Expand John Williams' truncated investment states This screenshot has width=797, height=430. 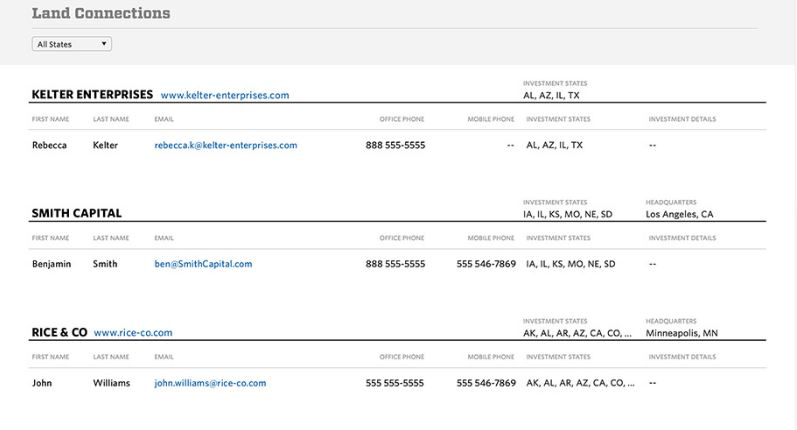click(630, 383)
